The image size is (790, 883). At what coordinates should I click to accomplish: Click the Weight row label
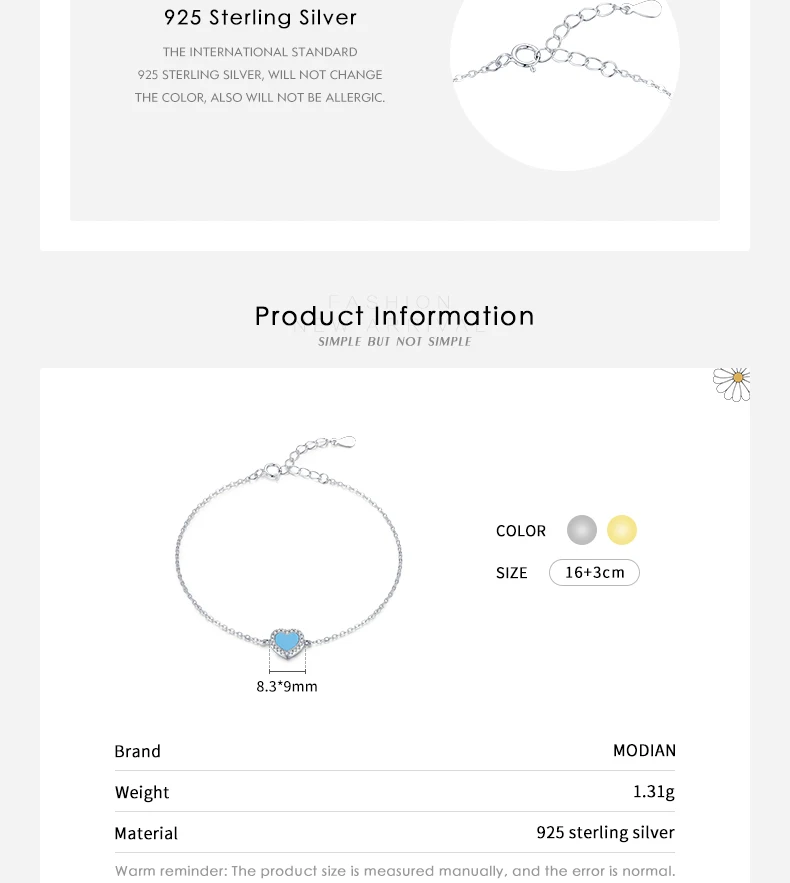point(142,792)
